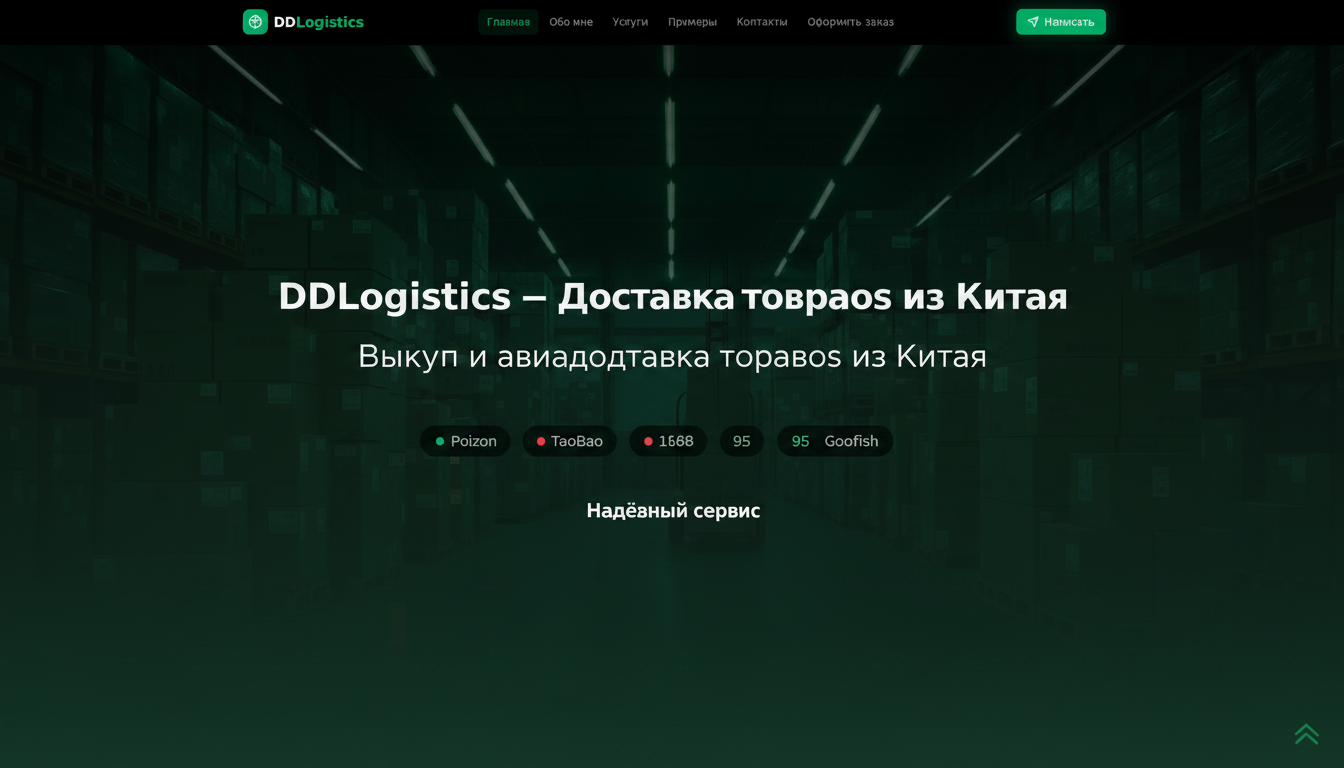The width and height of the screenshot is (1344, 768).
Task: Select the Goofish marketplace pill
Action: [x=835, y=441]
